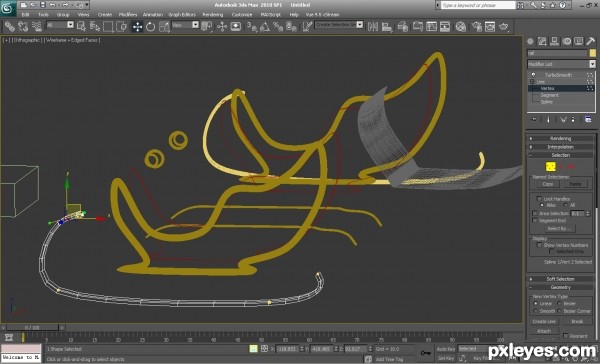Select the Move transform tool

(x=137, y=27)
